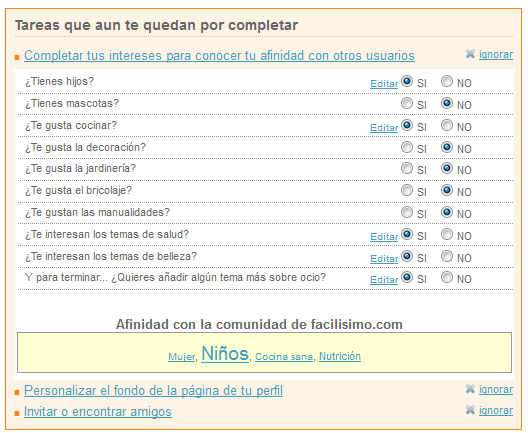Select NO for ¿Te gusta cocinar?

click(x=447, y=125)
